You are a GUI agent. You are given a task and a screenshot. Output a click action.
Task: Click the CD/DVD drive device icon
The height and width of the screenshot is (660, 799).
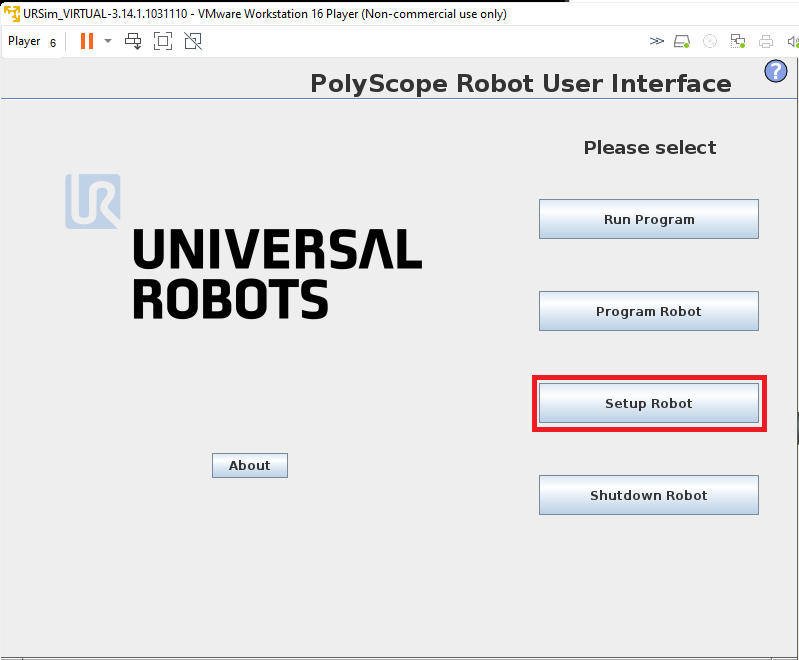tap(710, 41)
